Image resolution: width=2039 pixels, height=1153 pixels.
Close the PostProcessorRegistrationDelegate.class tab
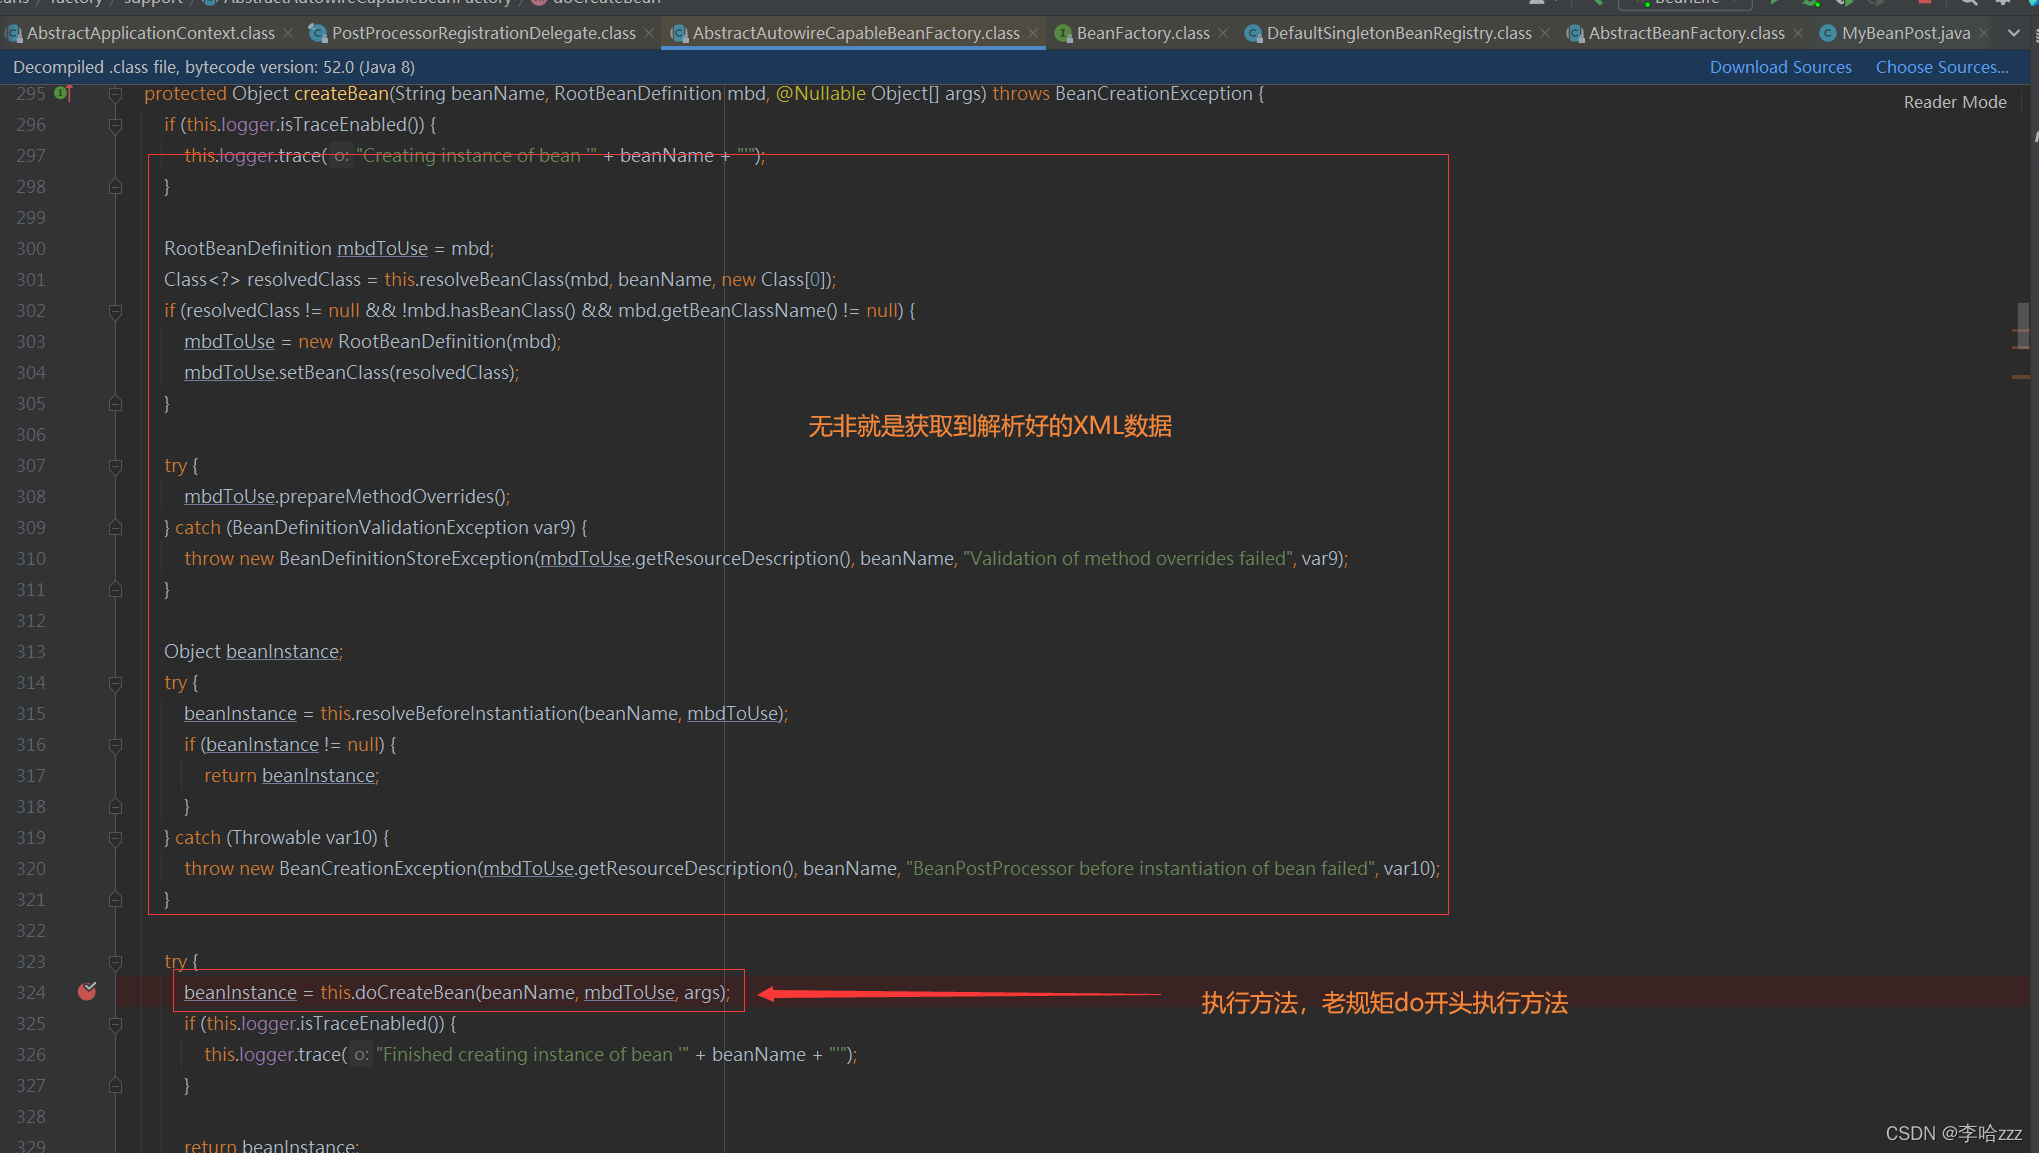pos(649,33)
